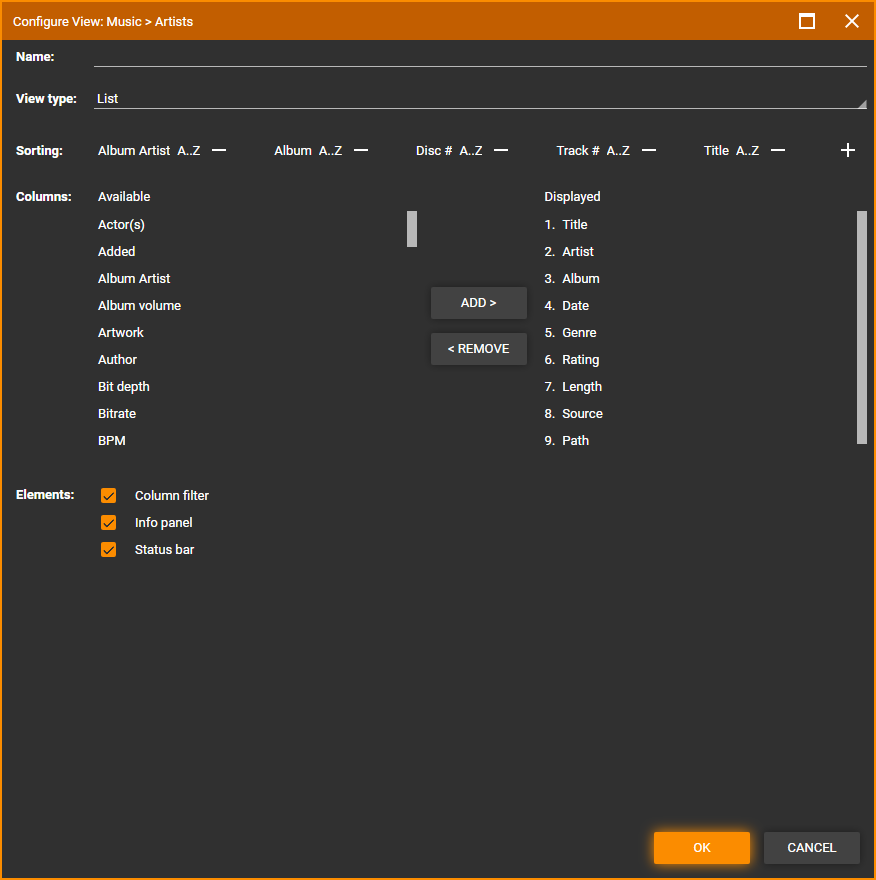Image resolution: width=876 pixels, height=880 pixels.
Task: Select Bitrate in the Available columns list
Action: point(117,414)
